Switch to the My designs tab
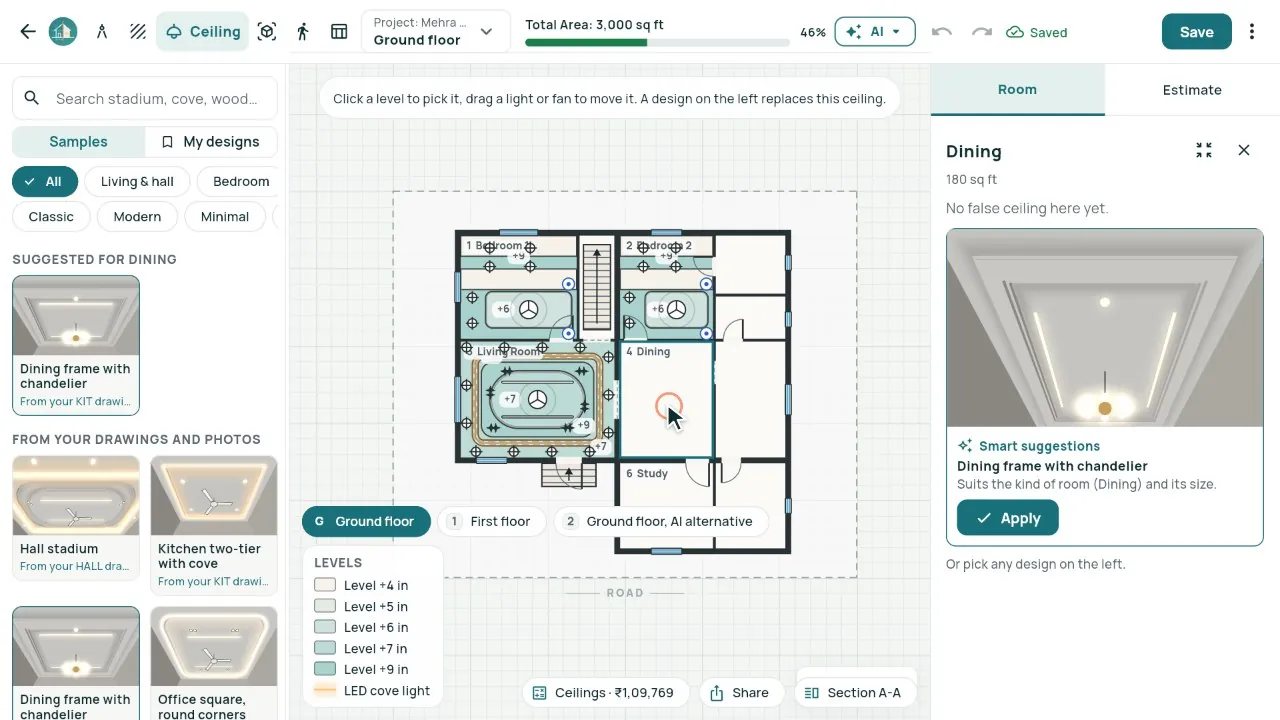The image size is (1280, 720). point(211,142)
